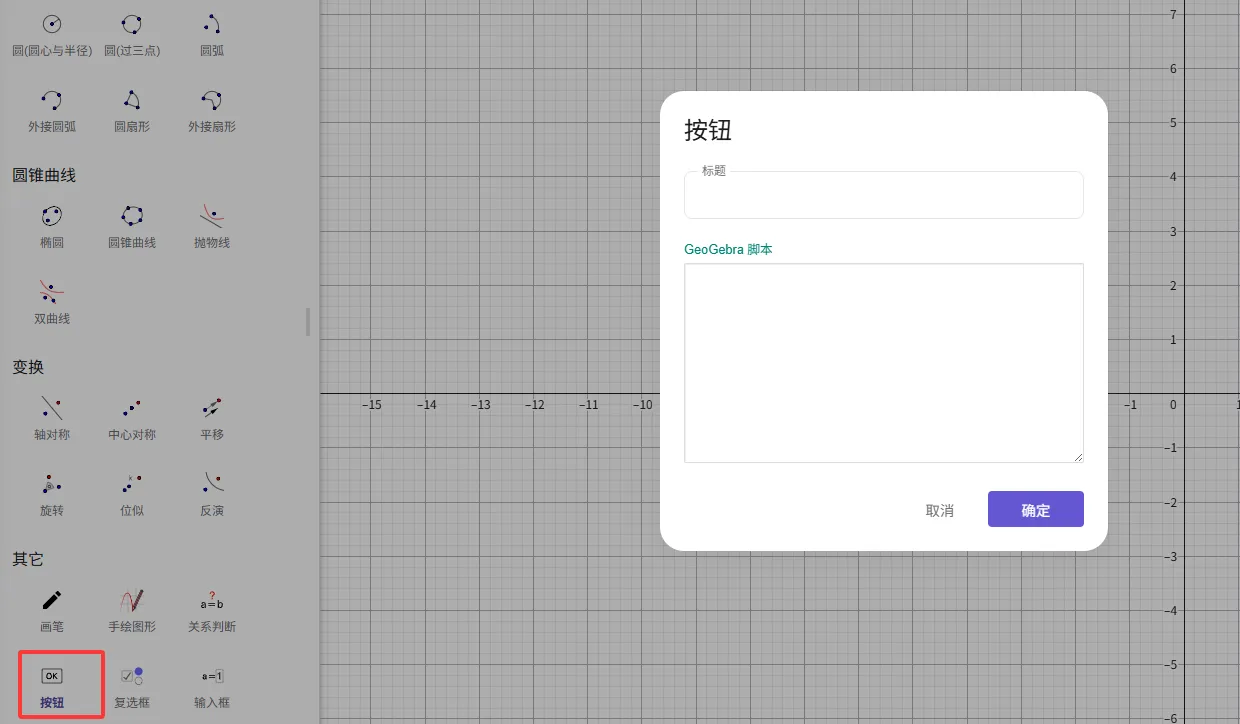1240x724 pixels.
Task: Click the 标题 input field
Action: (883, 197)
